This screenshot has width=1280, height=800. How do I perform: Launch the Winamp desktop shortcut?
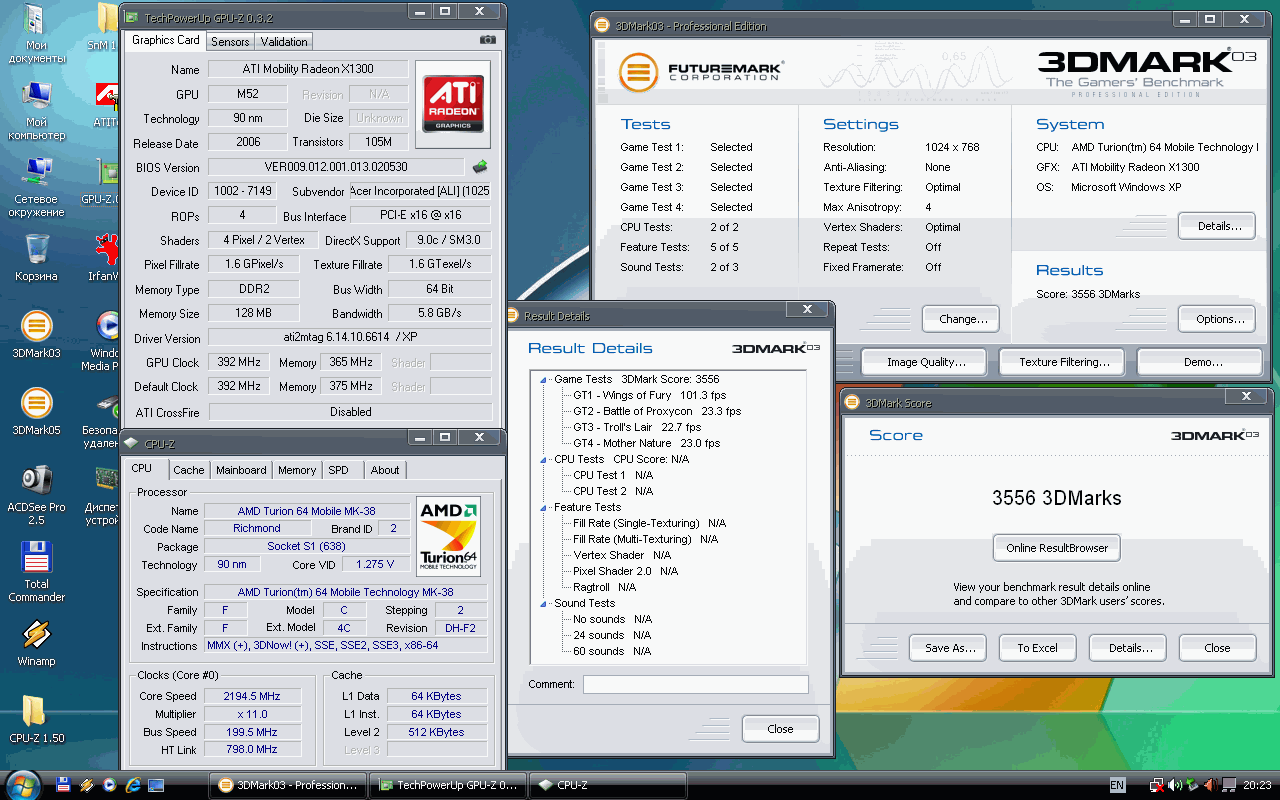pos(37,642)
